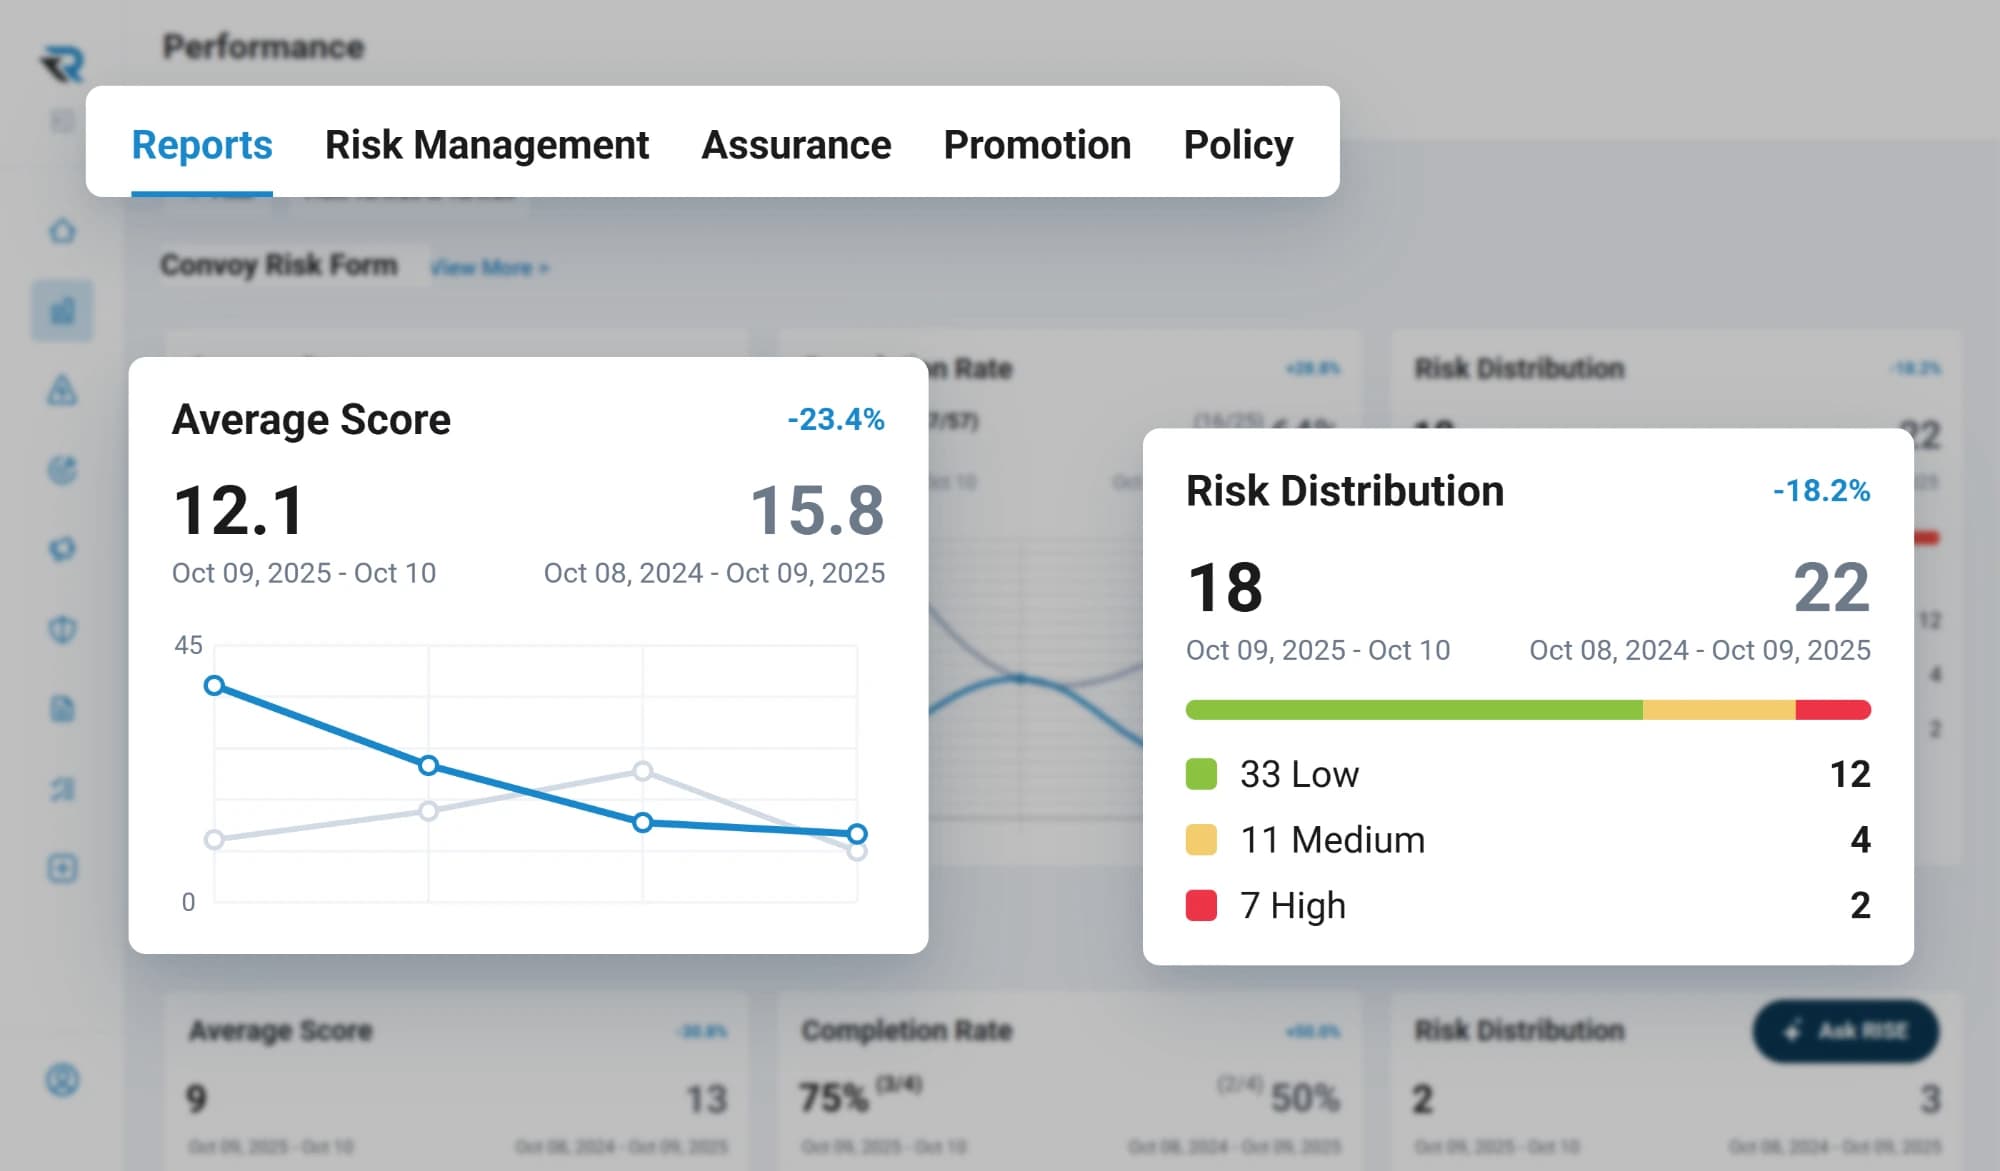The width and height of the screenshot is (2000, 1171).
Task: Click the plus-square sidebar icon
Action: click(x=62, y=868)
